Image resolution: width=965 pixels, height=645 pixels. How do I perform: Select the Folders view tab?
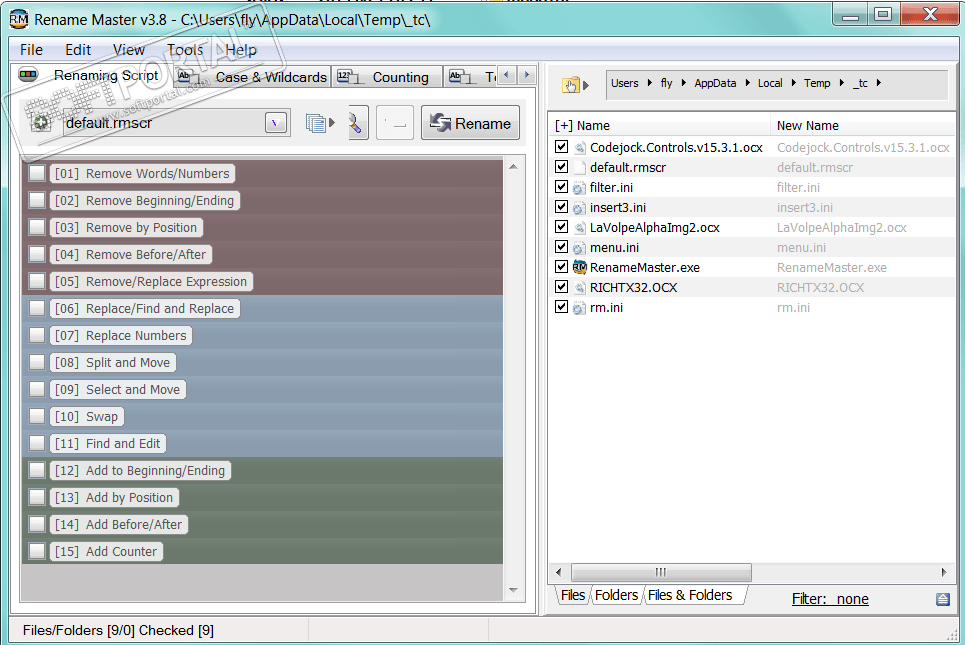(616, 595)
